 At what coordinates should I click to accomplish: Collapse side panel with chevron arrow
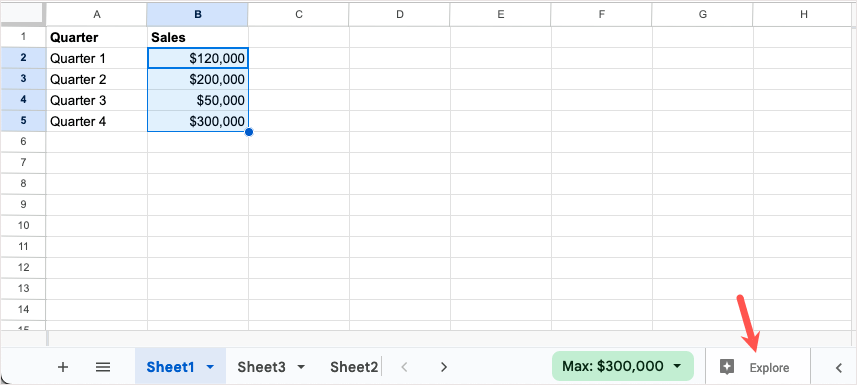click(x=838, y=368)
